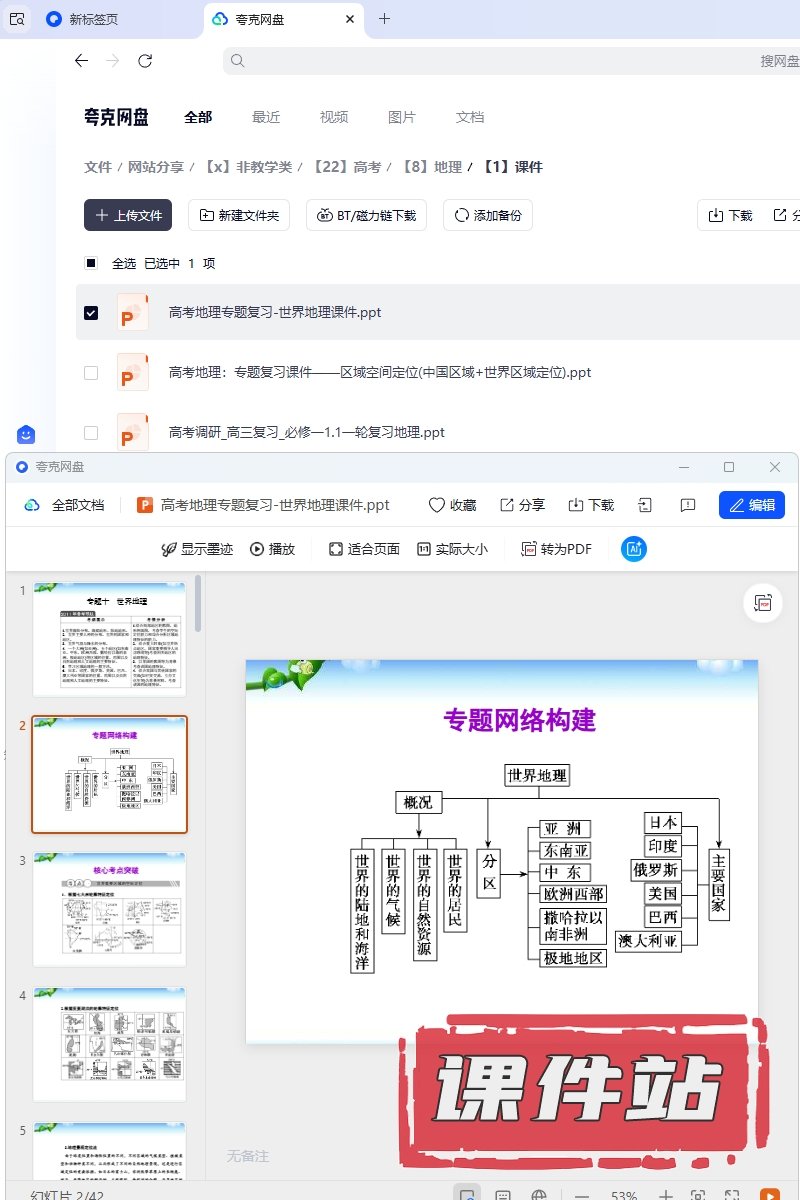Click the 实际大小 actual size icon
Image resolution: width=800 pixels, height=1200 pixels.
(x=424, y=549)
